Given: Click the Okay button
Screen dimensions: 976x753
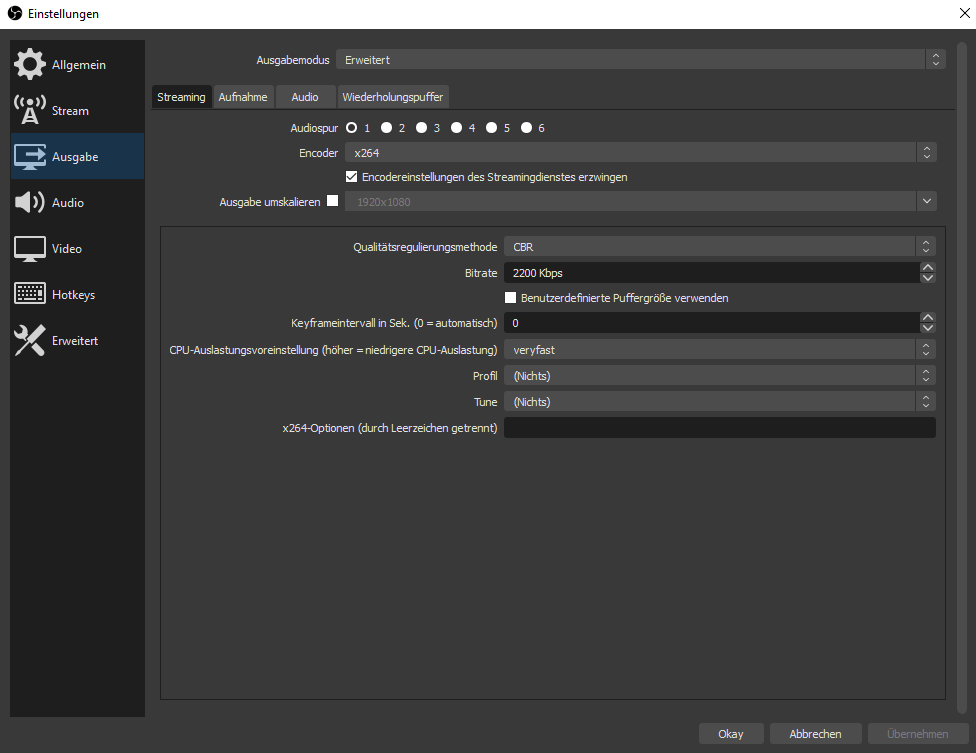Looking at the screenshot, I should pos(731,734).
